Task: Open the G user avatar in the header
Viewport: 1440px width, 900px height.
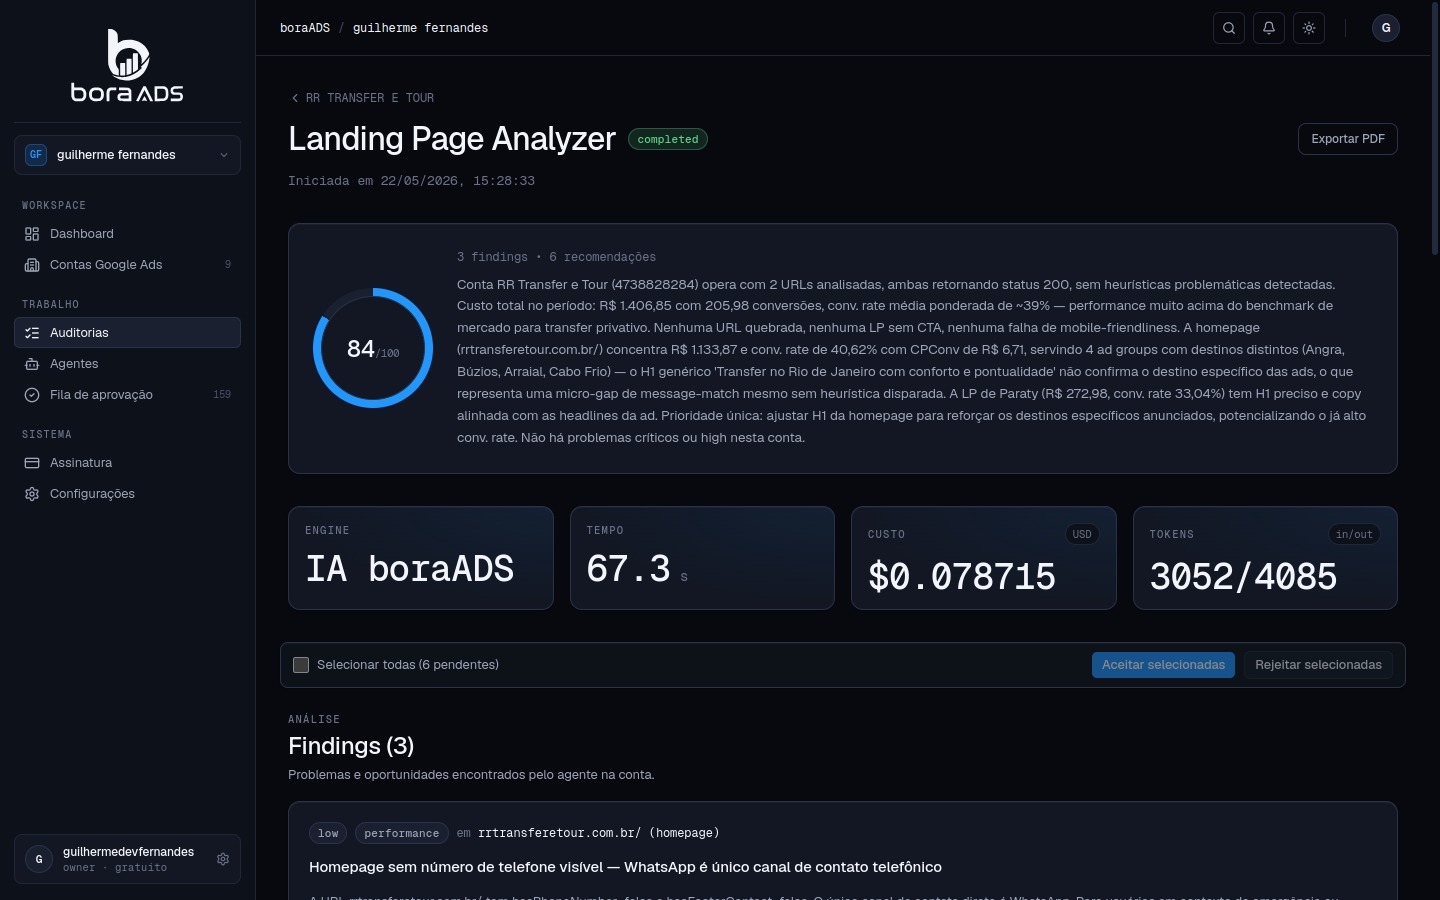Action: point(1386,28)
